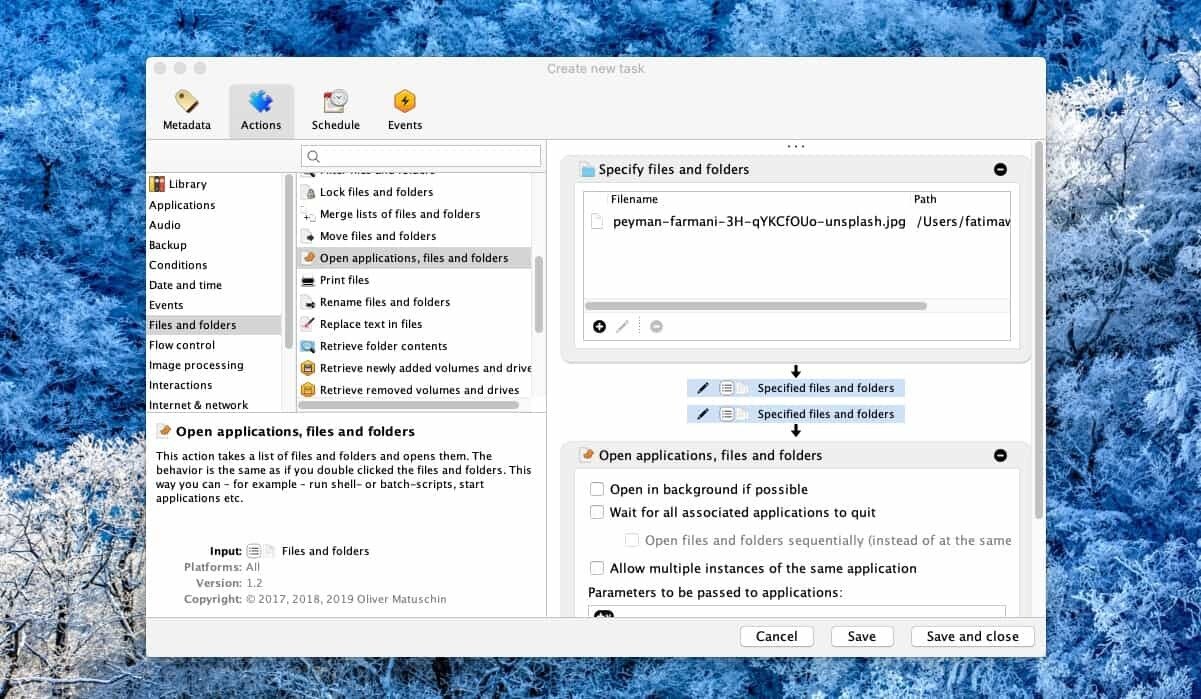Screen dimensions: 1201x699
Task: Click pencil icon on first Specified files connector
Action: coord(703,388)
